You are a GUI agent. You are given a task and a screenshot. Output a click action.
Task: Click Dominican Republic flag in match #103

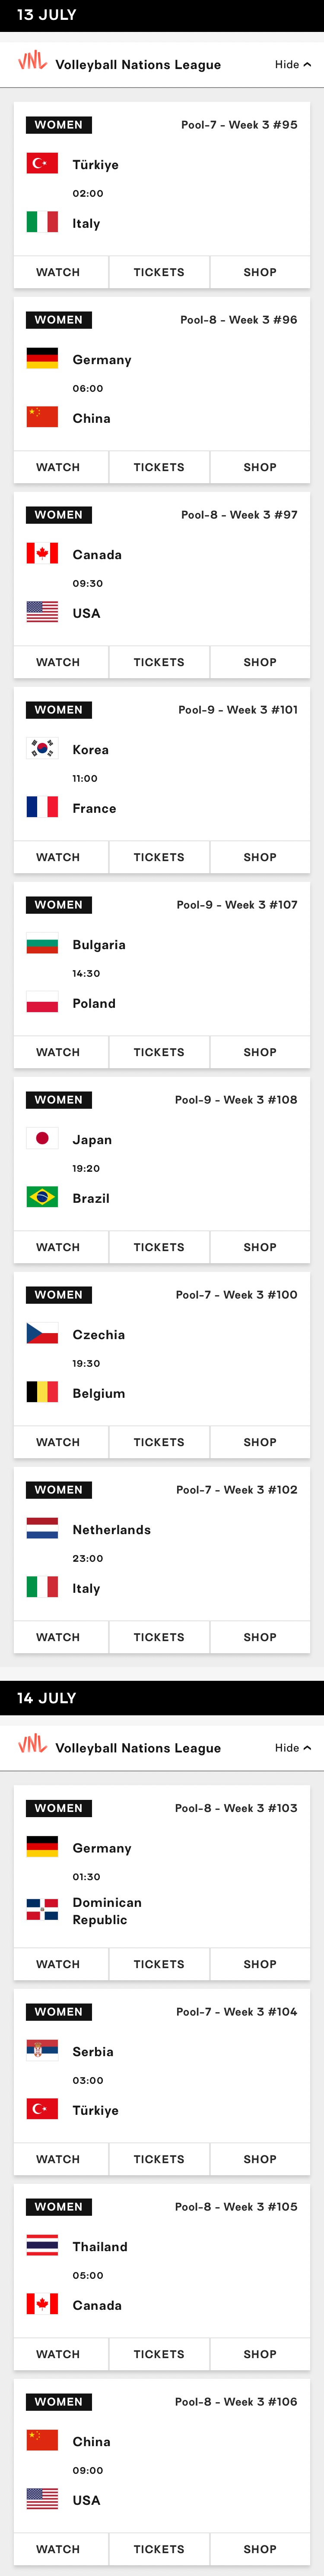coord(42,1910)
